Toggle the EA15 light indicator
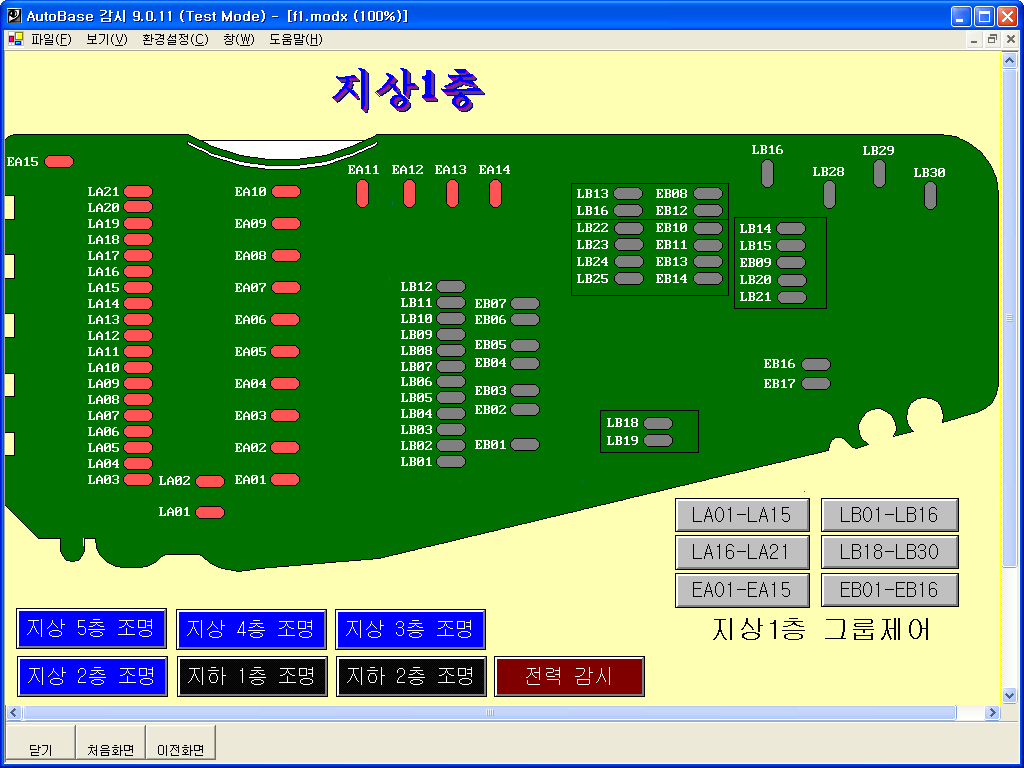This screenshot has width=1024, height=768. coord(59,161)
